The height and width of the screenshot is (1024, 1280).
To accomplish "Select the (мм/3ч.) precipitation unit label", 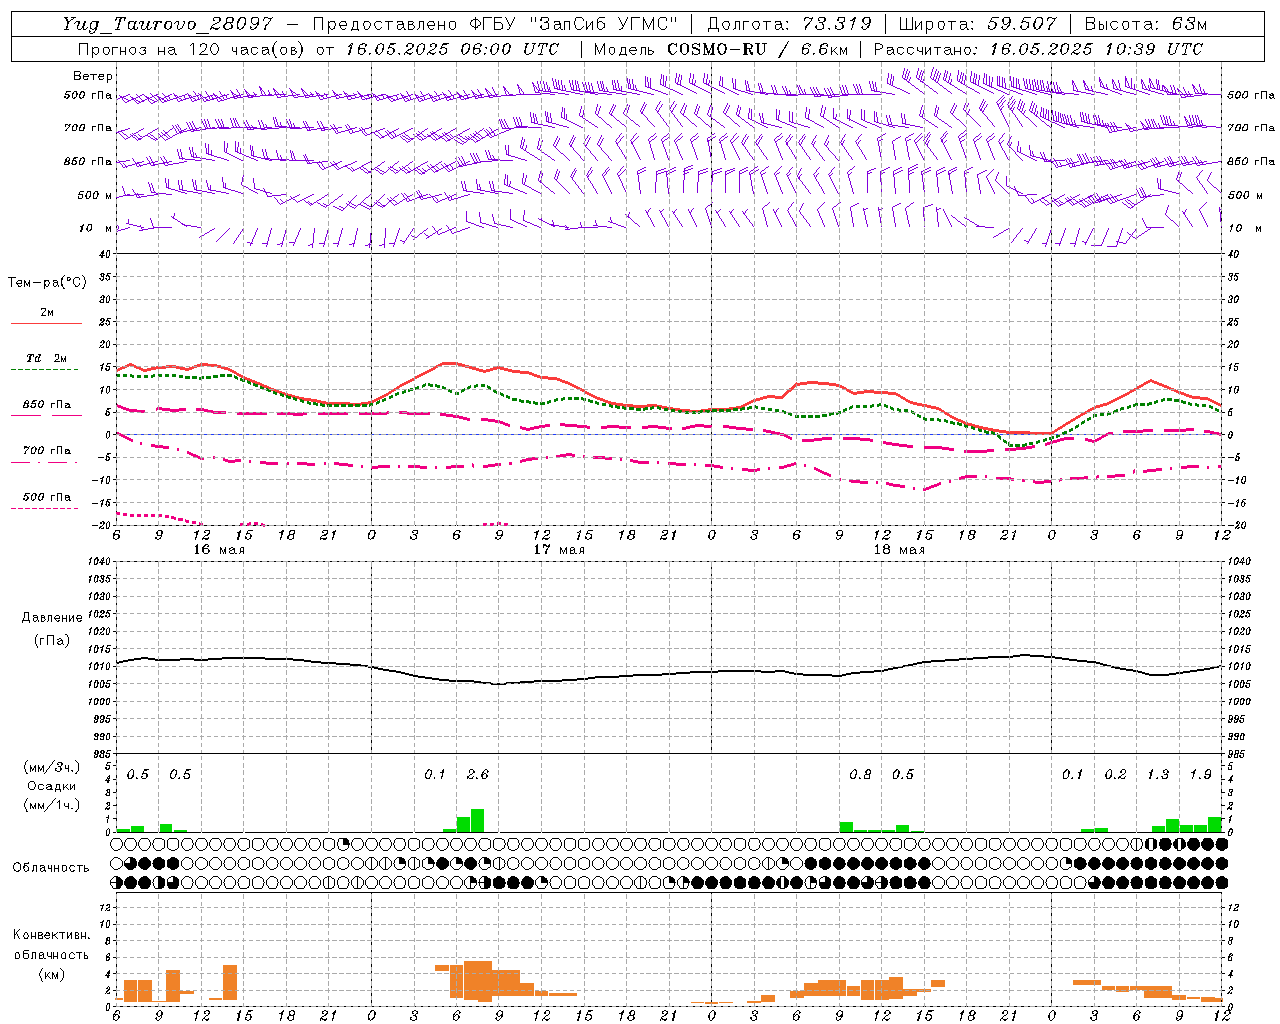I will point(52,767).
